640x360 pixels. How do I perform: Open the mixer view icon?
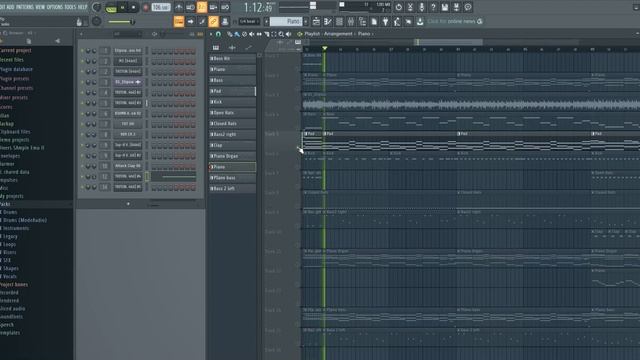tap(351, 21)
